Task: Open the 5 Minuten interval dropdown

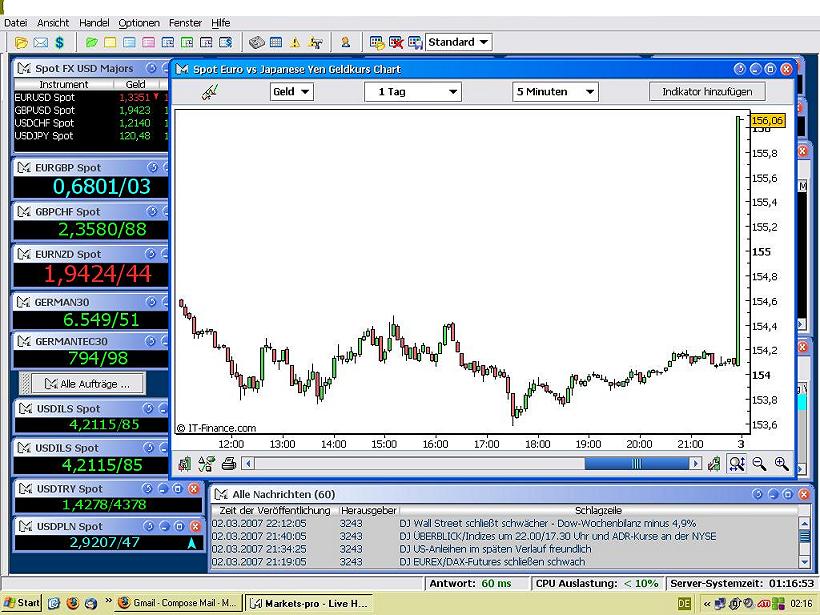Action: pos(555,92)
